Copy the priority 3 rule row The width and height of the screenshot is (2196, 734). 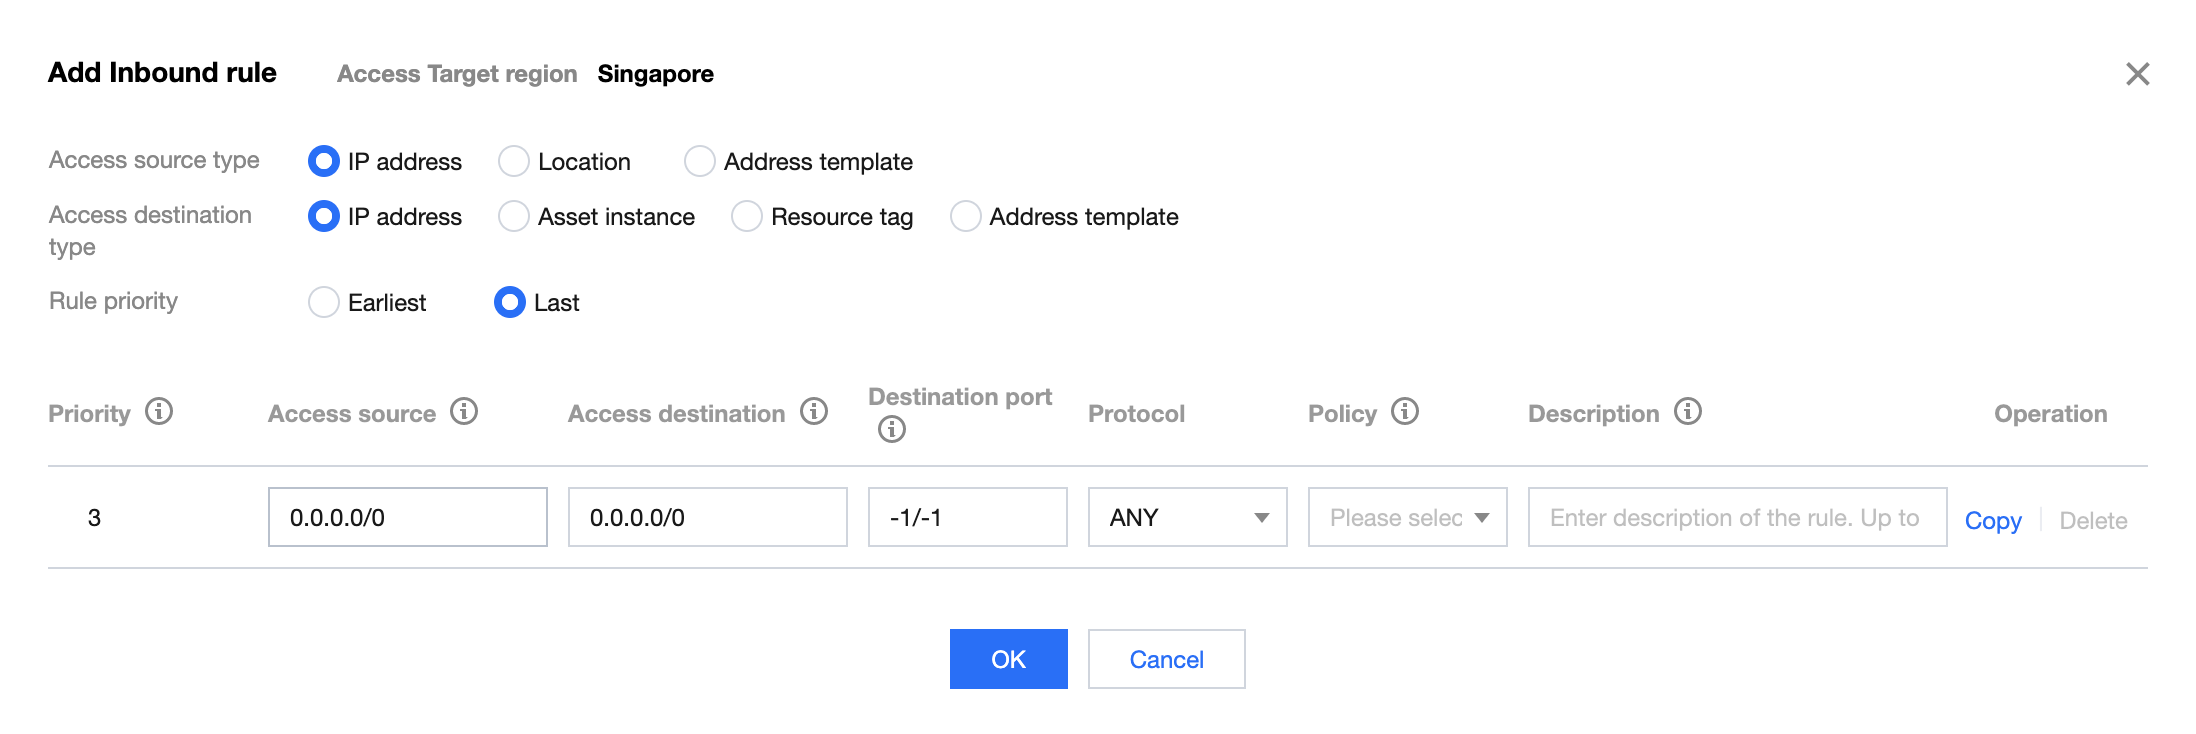coord(1992,520)
